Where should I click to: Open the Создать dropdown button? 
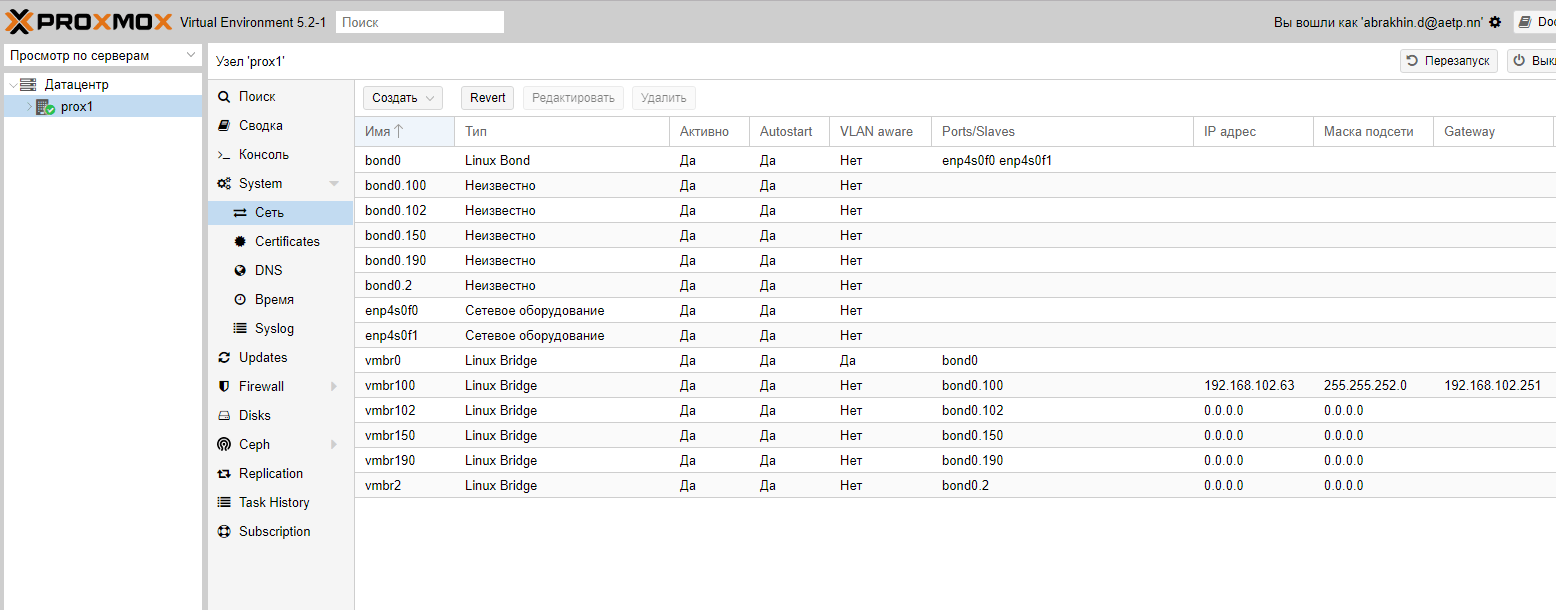click(402, 98)
